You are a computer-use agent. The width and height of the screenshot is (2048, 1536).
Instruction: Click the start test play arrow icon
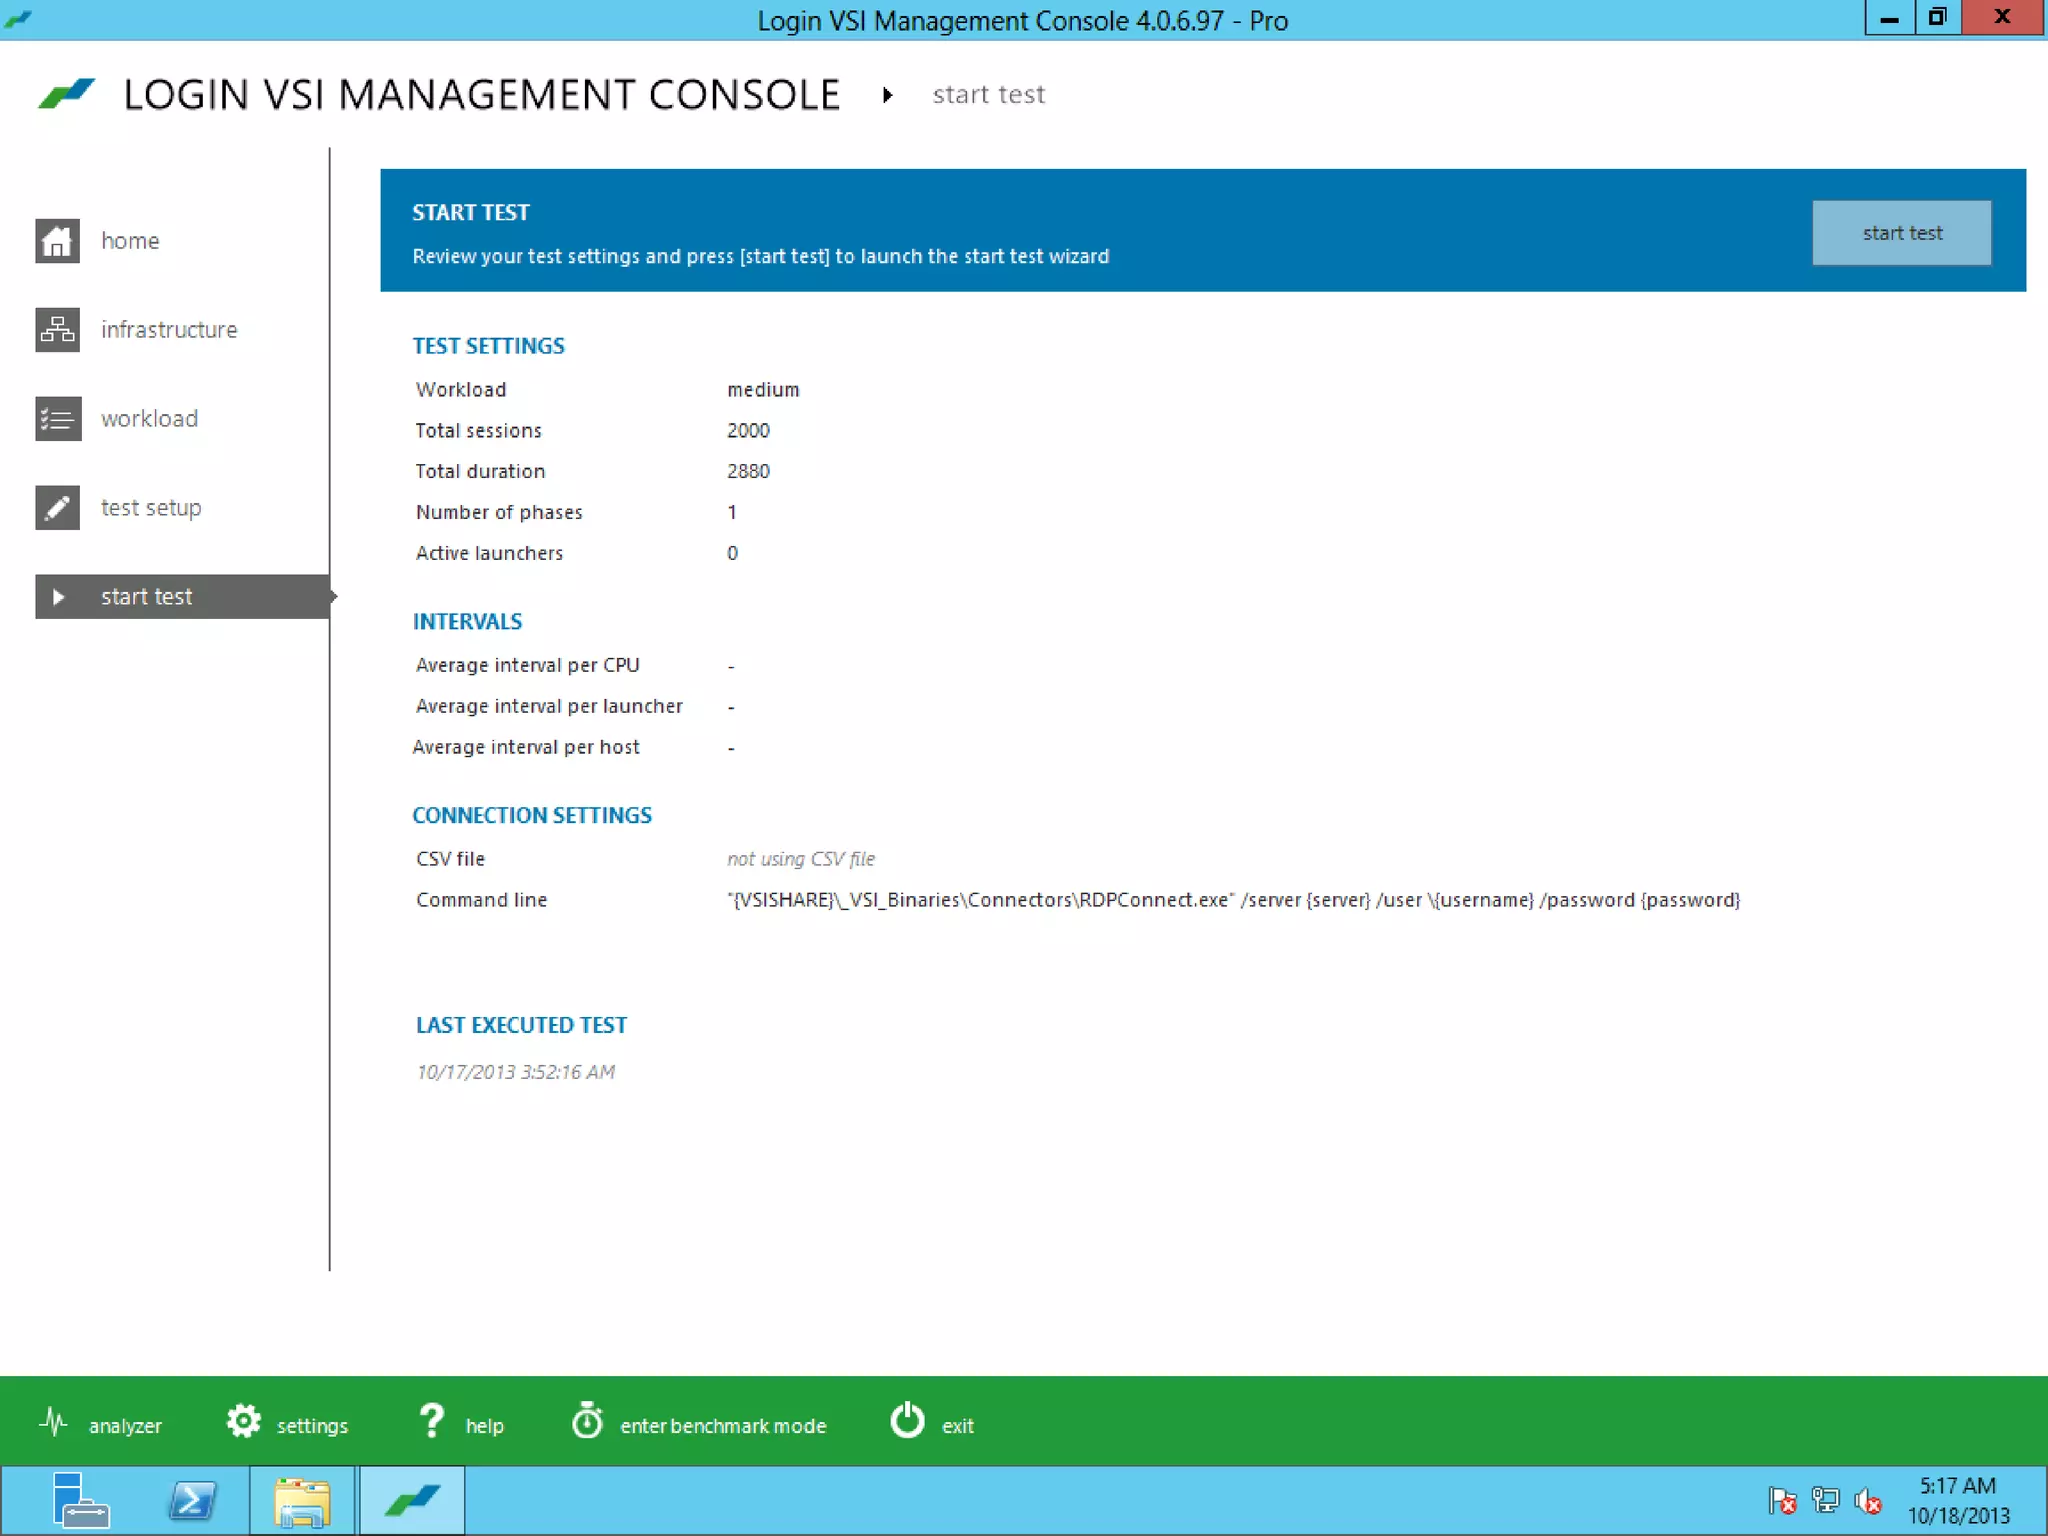[57, 597]
